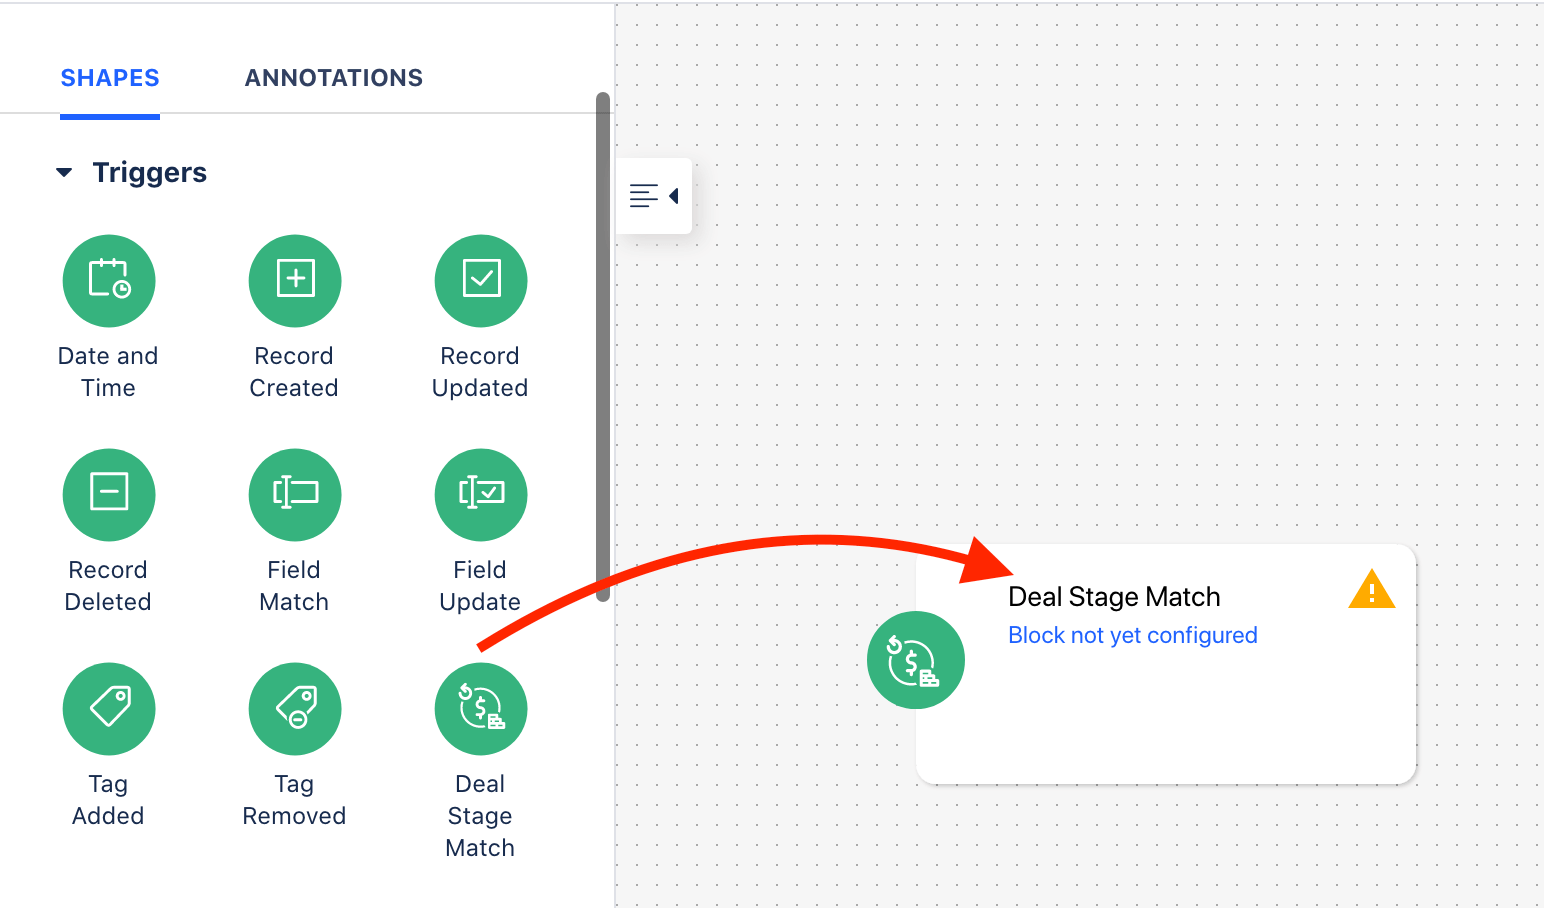Viewport: 1544px width, 908px height.
Task: Click empty dotted canvas area above the block
Action: [x=1100, y=300]
